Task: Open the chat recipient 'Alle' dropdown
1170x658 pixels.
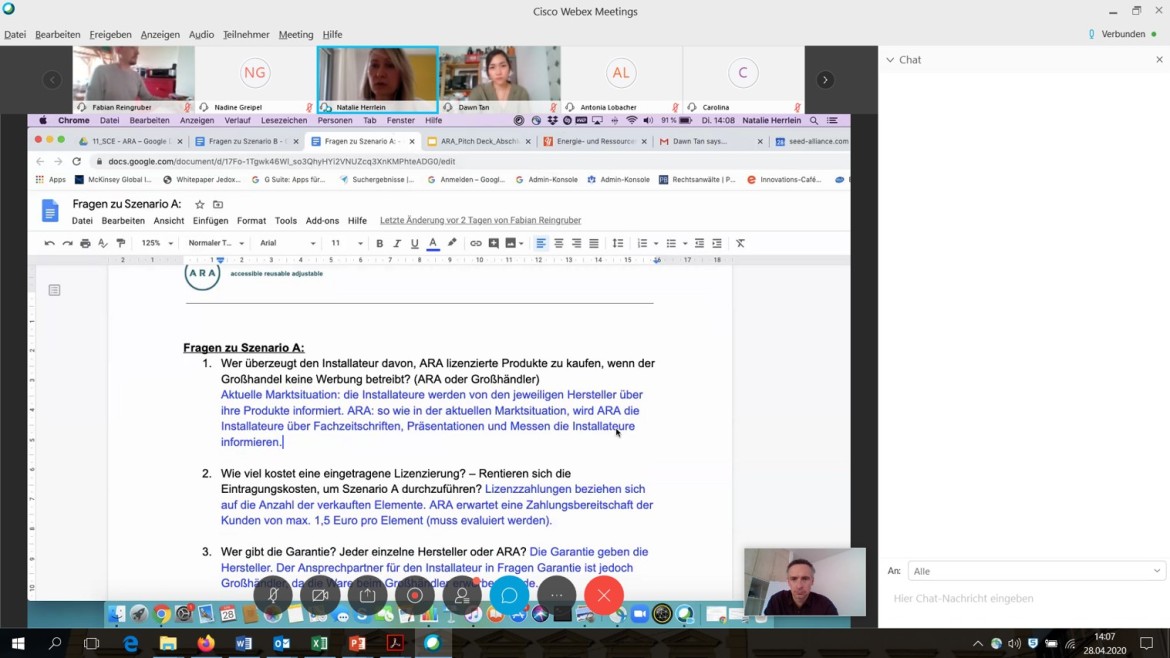Action: pos(1036,571)
